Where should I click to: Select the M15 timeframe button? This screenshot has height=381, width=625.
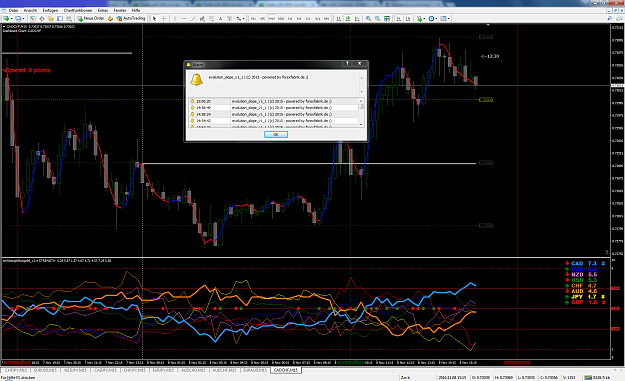(x=272, y=18)
